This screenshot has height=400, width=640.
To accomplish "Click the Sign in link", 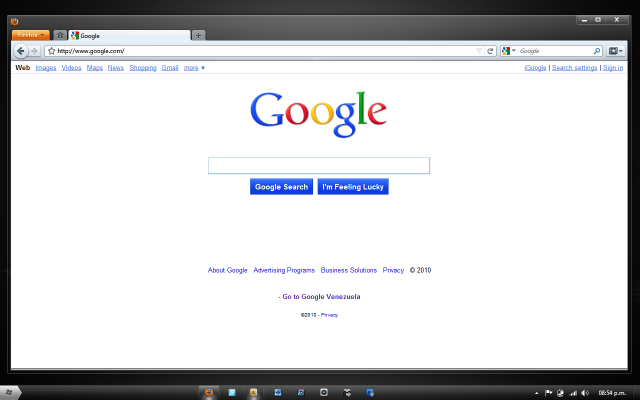I will pyautogui.click(x=613, y=68).
